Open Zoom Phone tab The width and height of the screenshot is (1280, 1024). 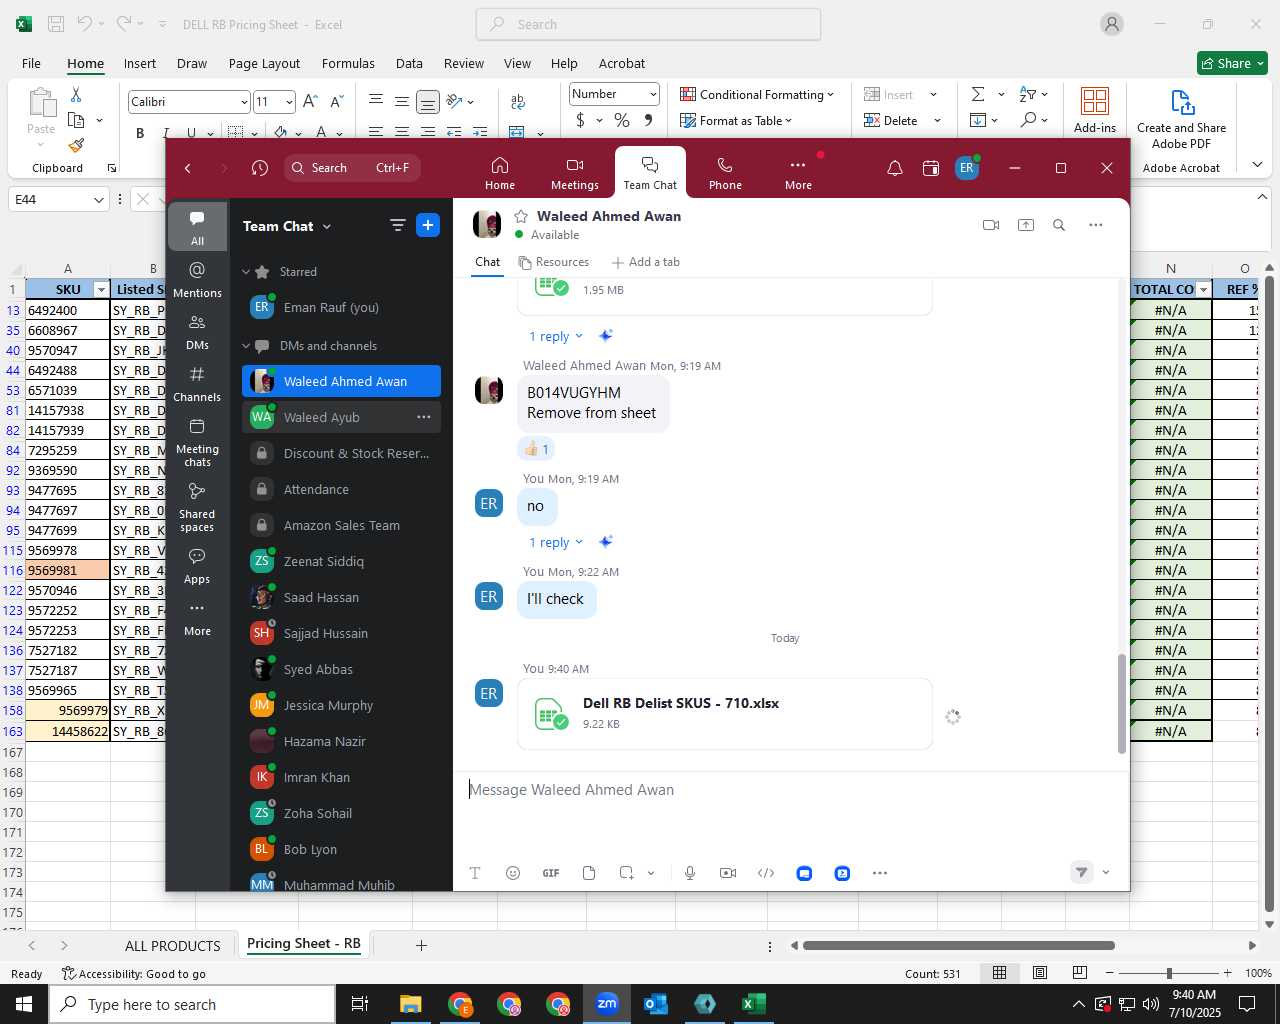click(x=725, y=173)
